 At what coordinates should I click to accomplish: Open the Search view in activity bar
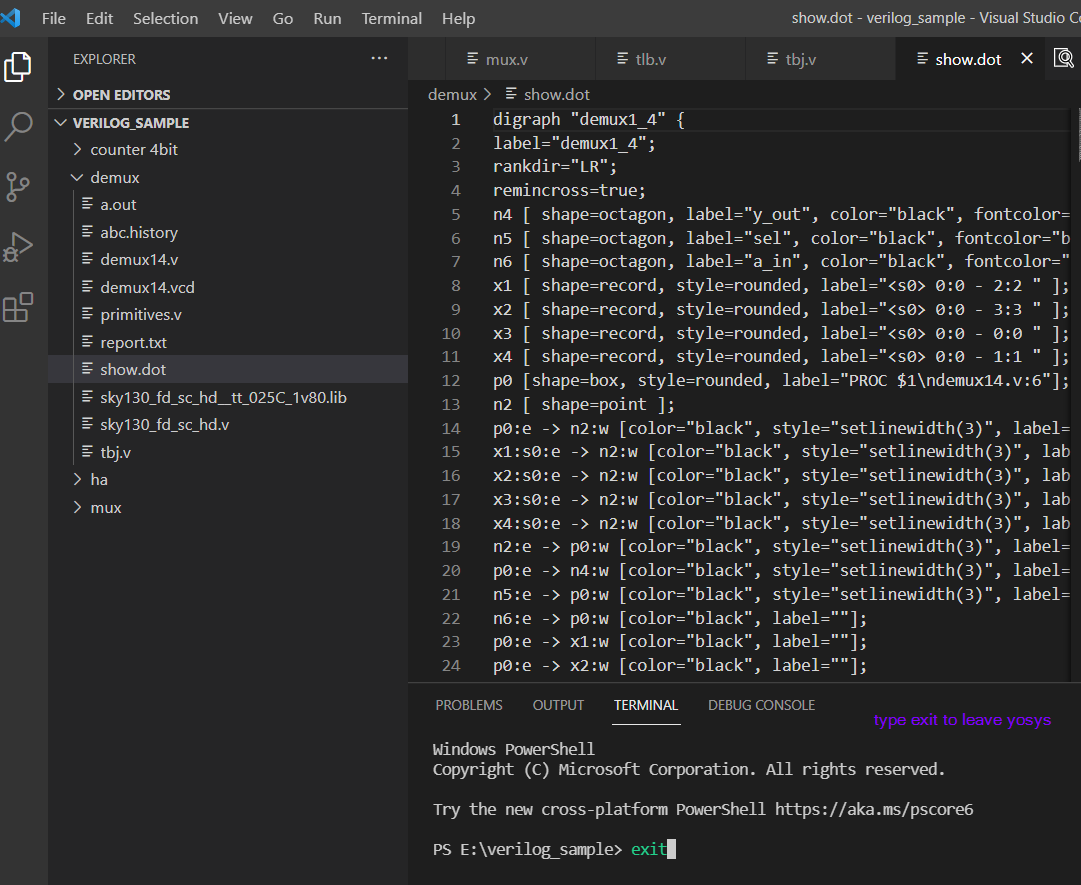(18, 127)
